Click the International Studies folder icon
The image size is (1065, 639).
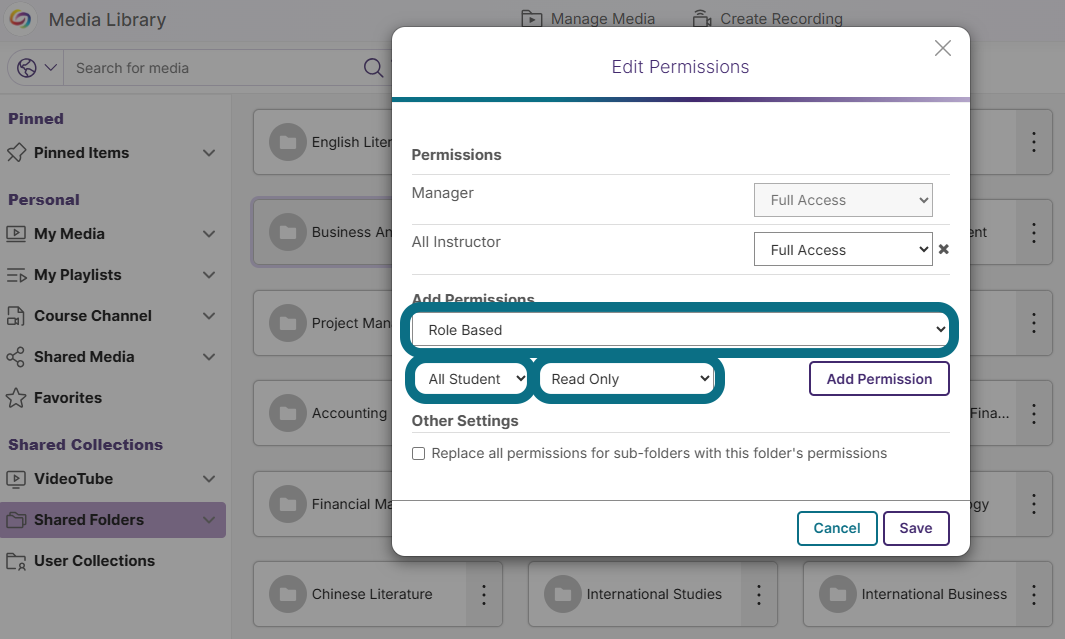point(562,594)
